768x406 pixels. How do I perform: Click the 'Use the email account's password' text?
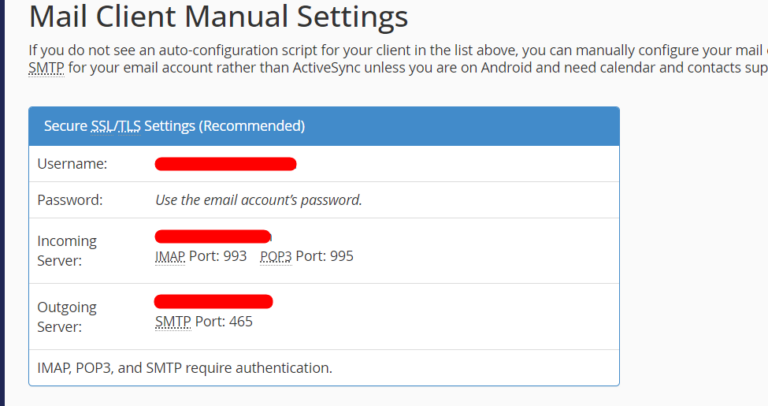coord(258,199)
